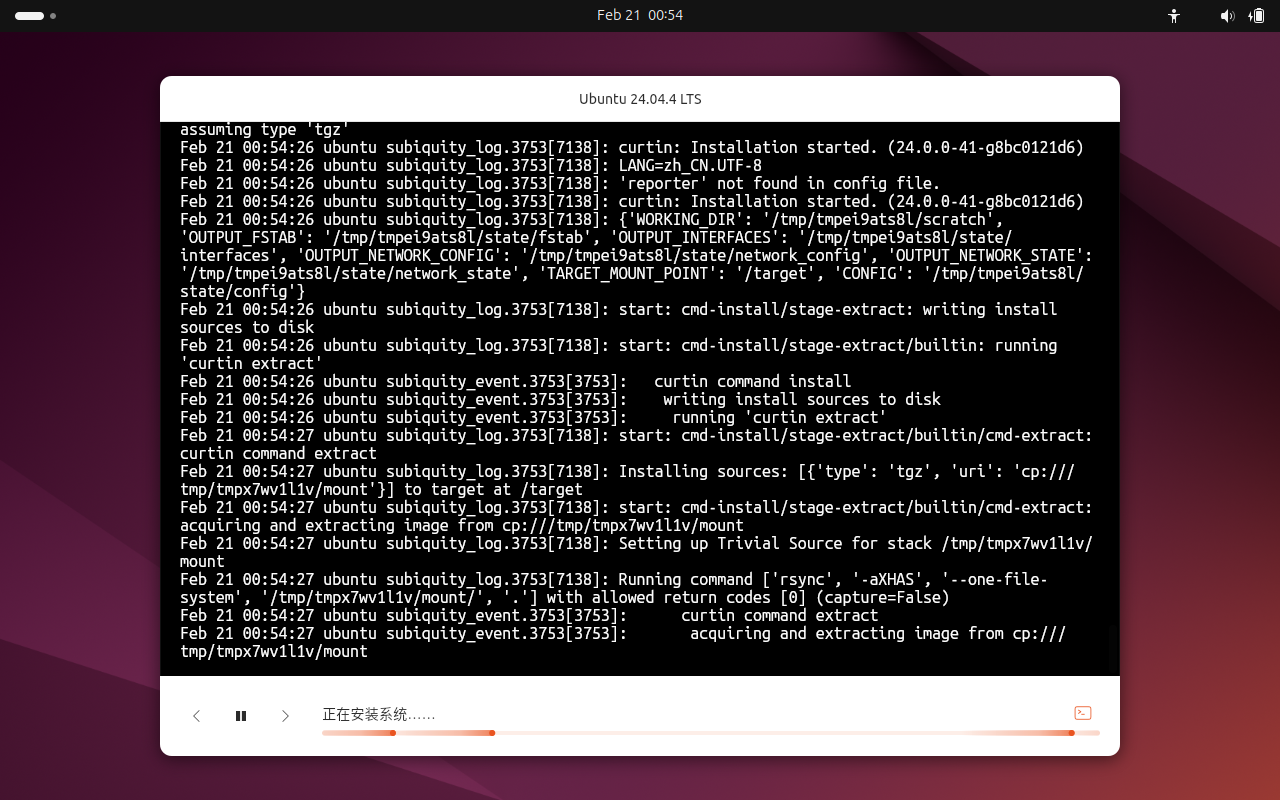Open the Feb 21 00:54 clock menu
Screen dimensions: 1280x800
tap(640, 15)
